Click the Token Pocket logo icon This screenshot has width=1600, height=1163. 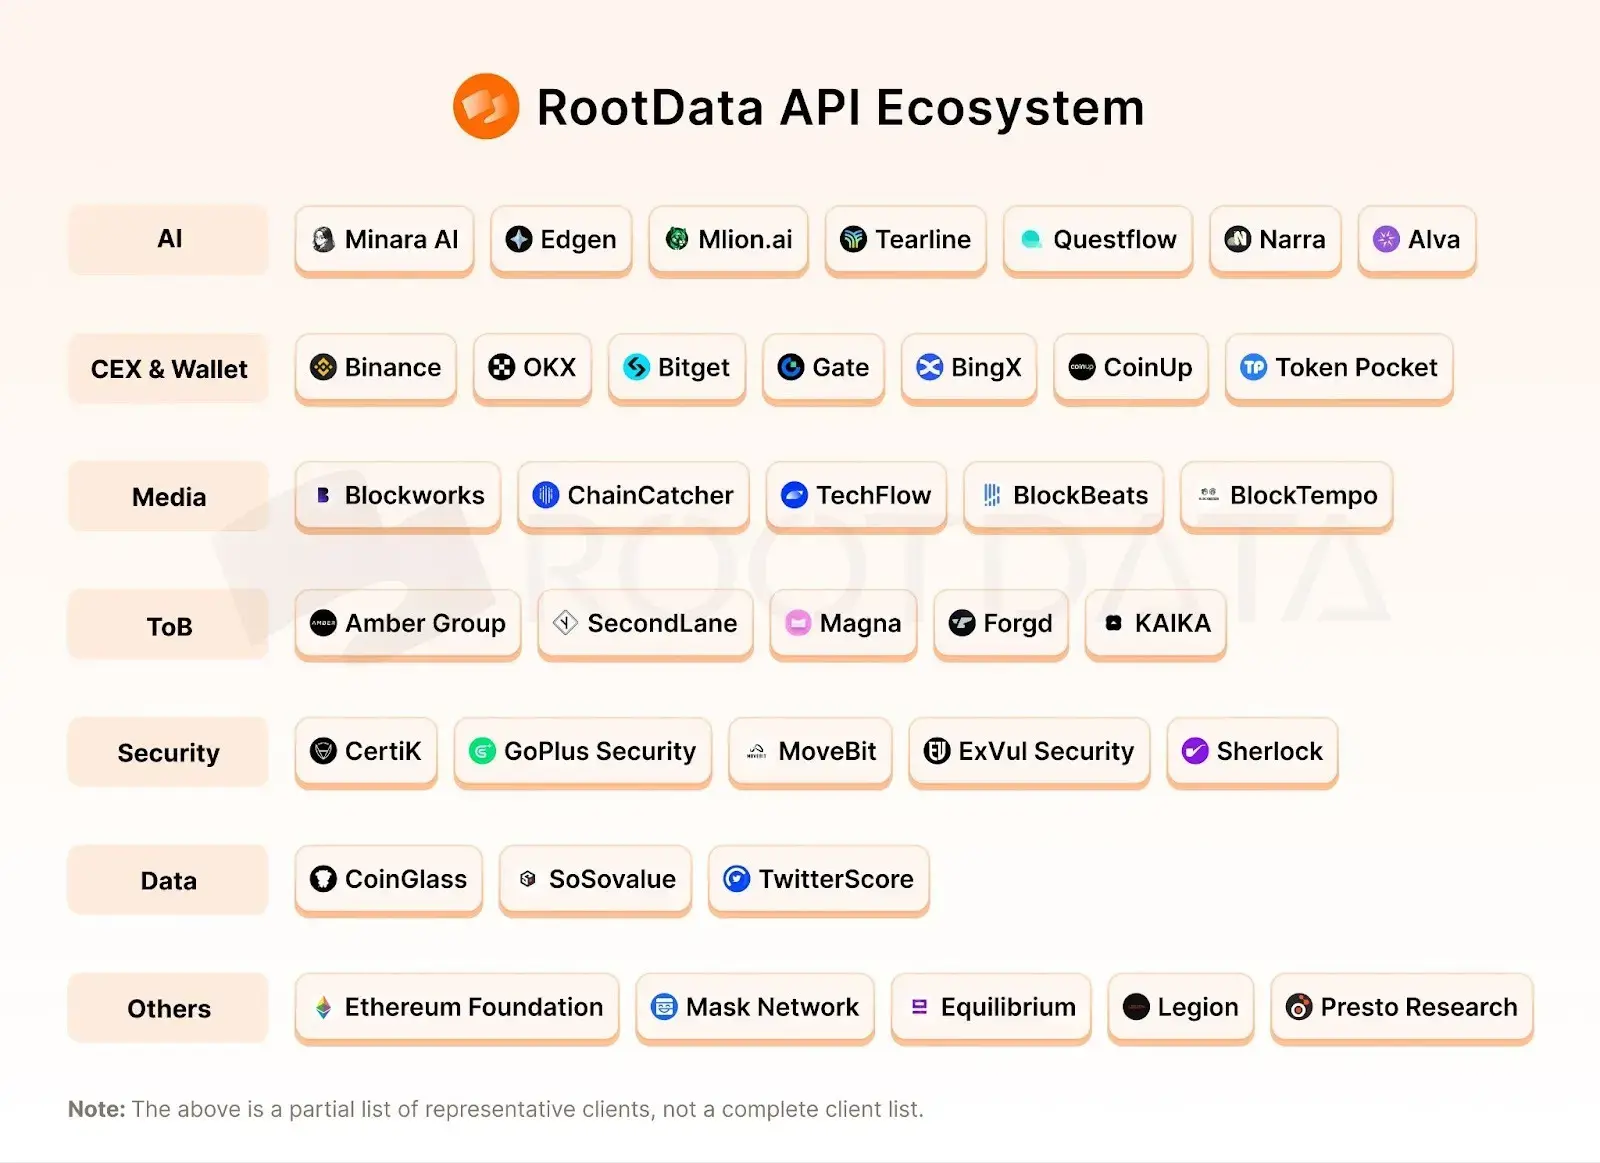coord(1254,368)
